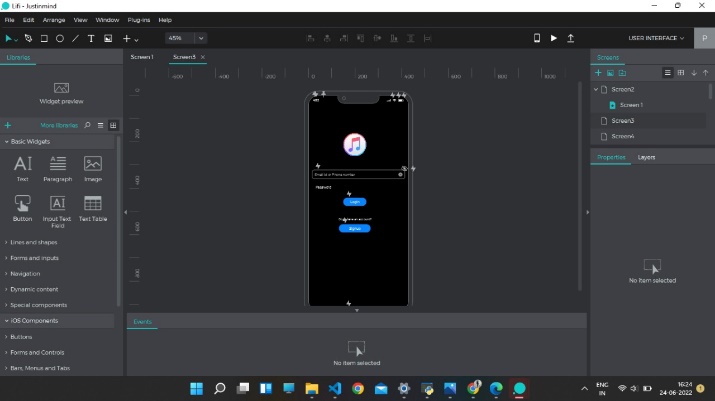Move selected screen down arrow
The height and width of the screenshot is (401, 715).
click(694, 73)
